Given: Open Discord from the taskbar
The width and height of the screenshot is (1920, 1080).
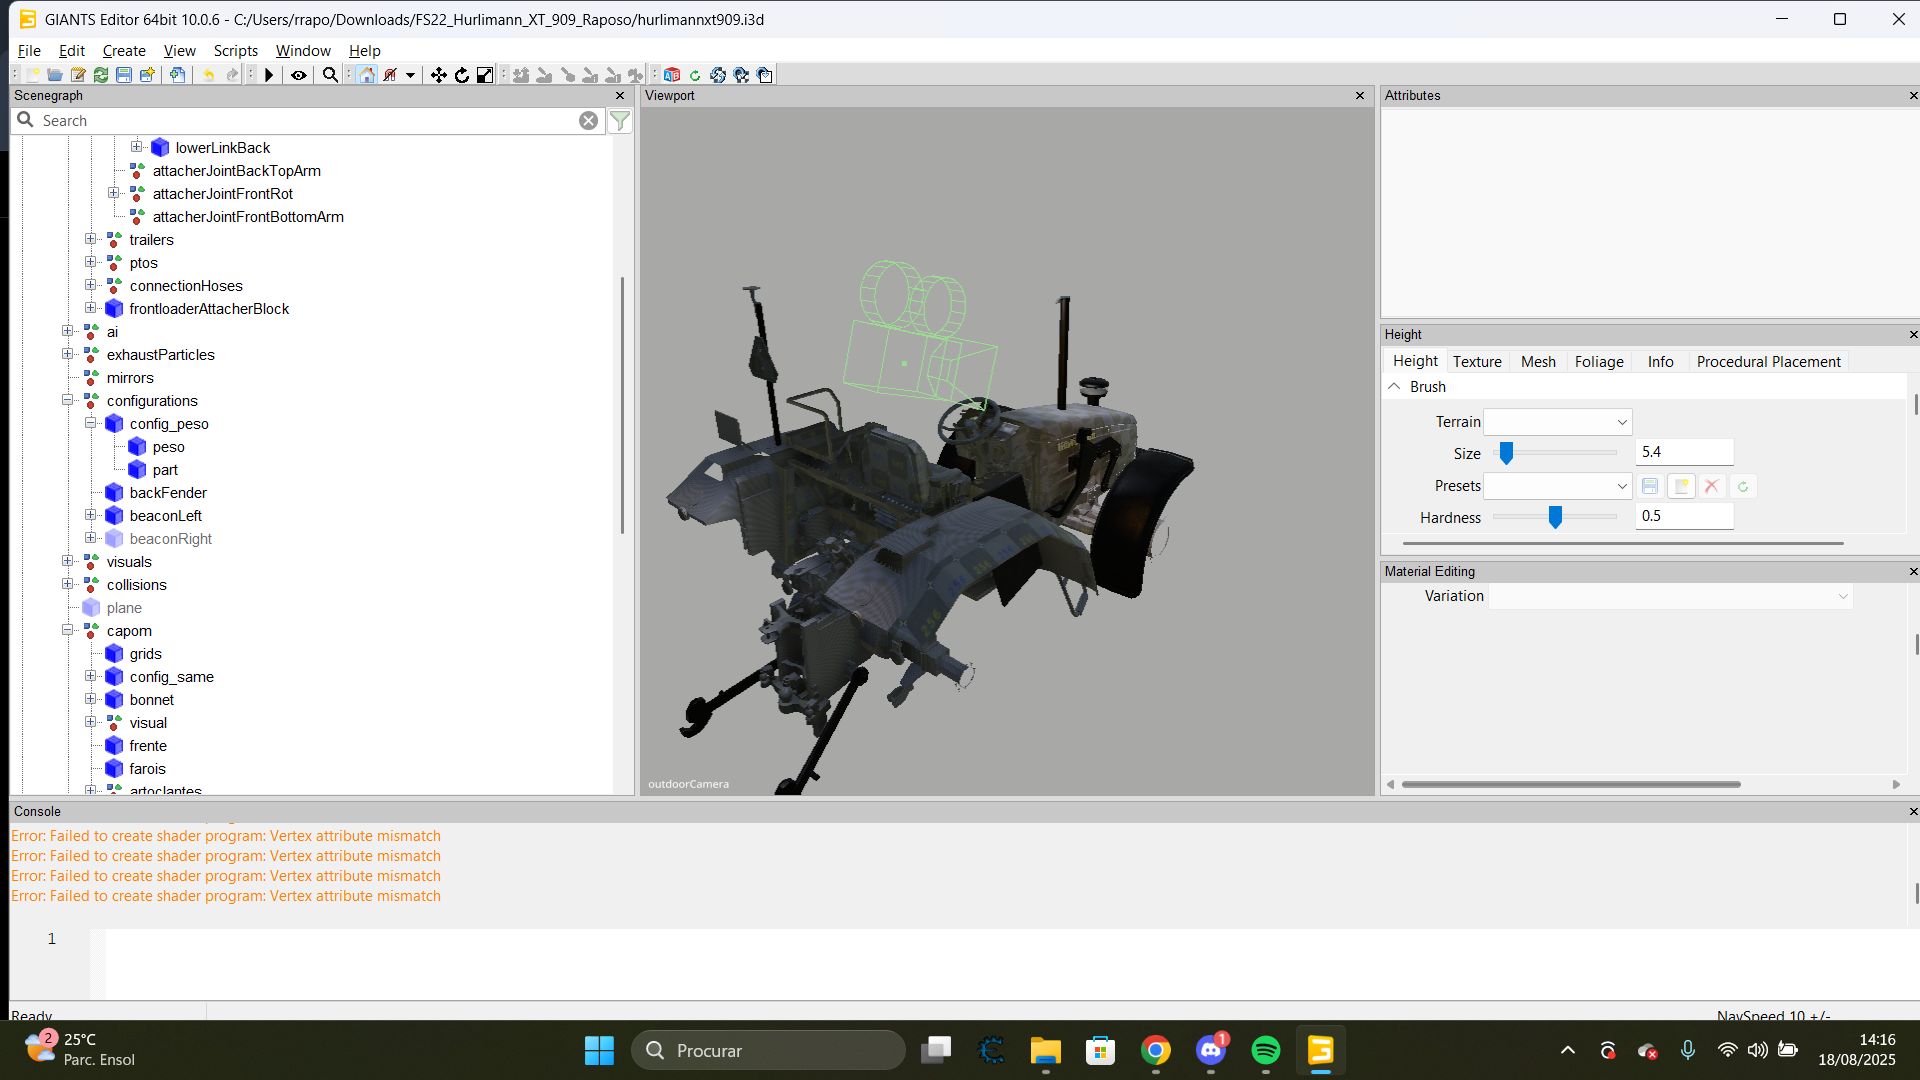Looking at the screenshot, I should pyautogui.click(x=1211, y=1051).
